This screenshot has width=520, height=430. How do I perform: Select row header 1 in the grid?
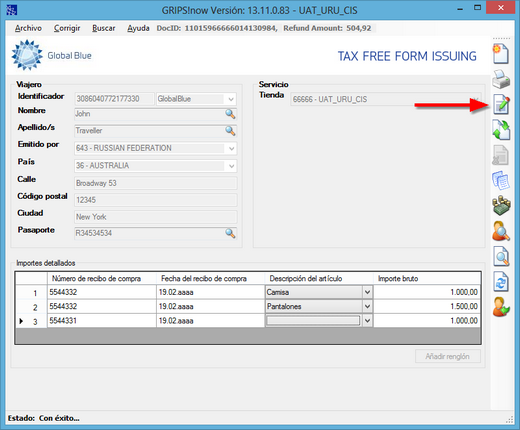[x=31, y=292]
